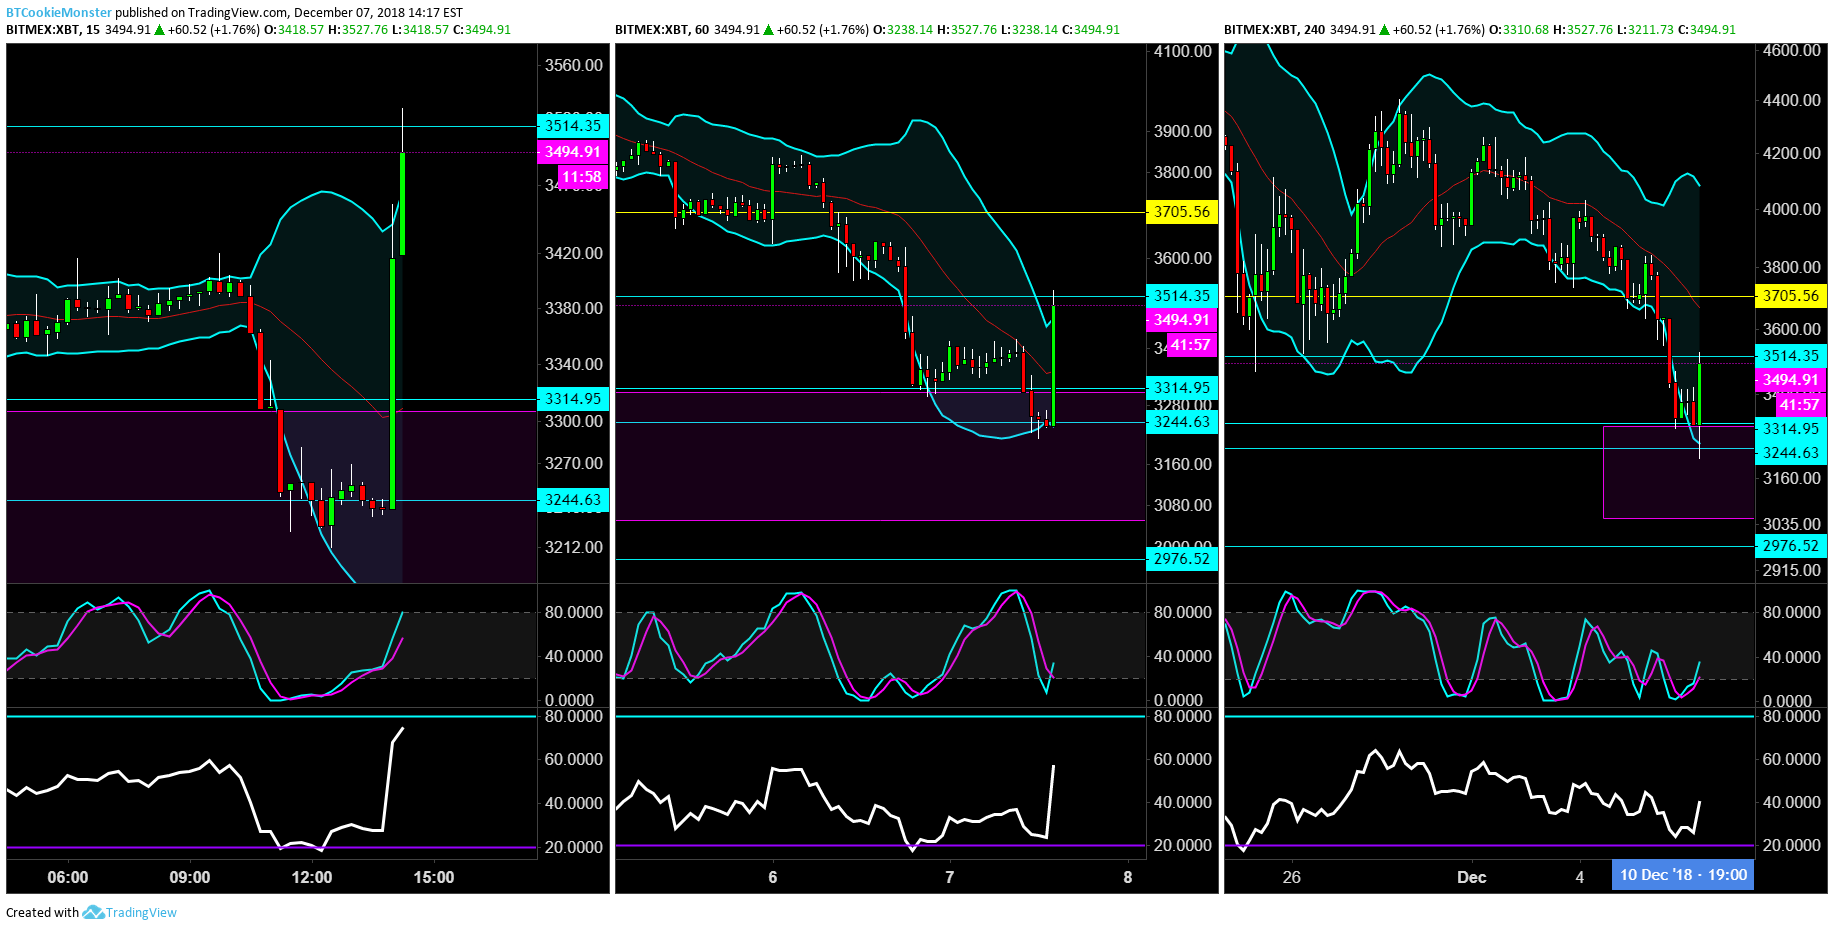Click magenta 3494.91 label on the 240-minute chart
The width and height of the screenshot is (1834, 930).
(x=1791, y=380)
